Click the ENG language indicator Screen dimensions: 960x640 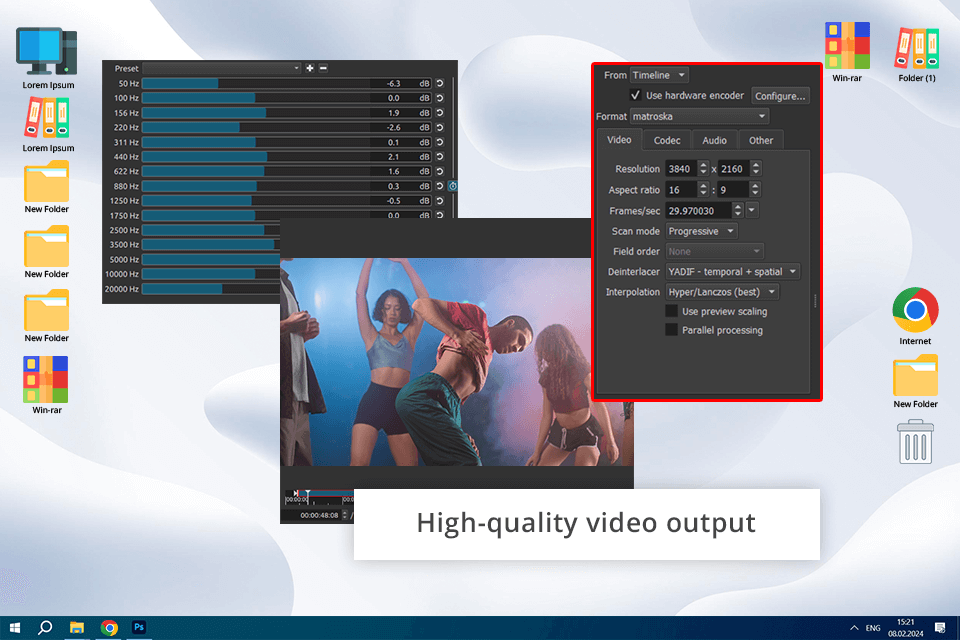(873, 628)
